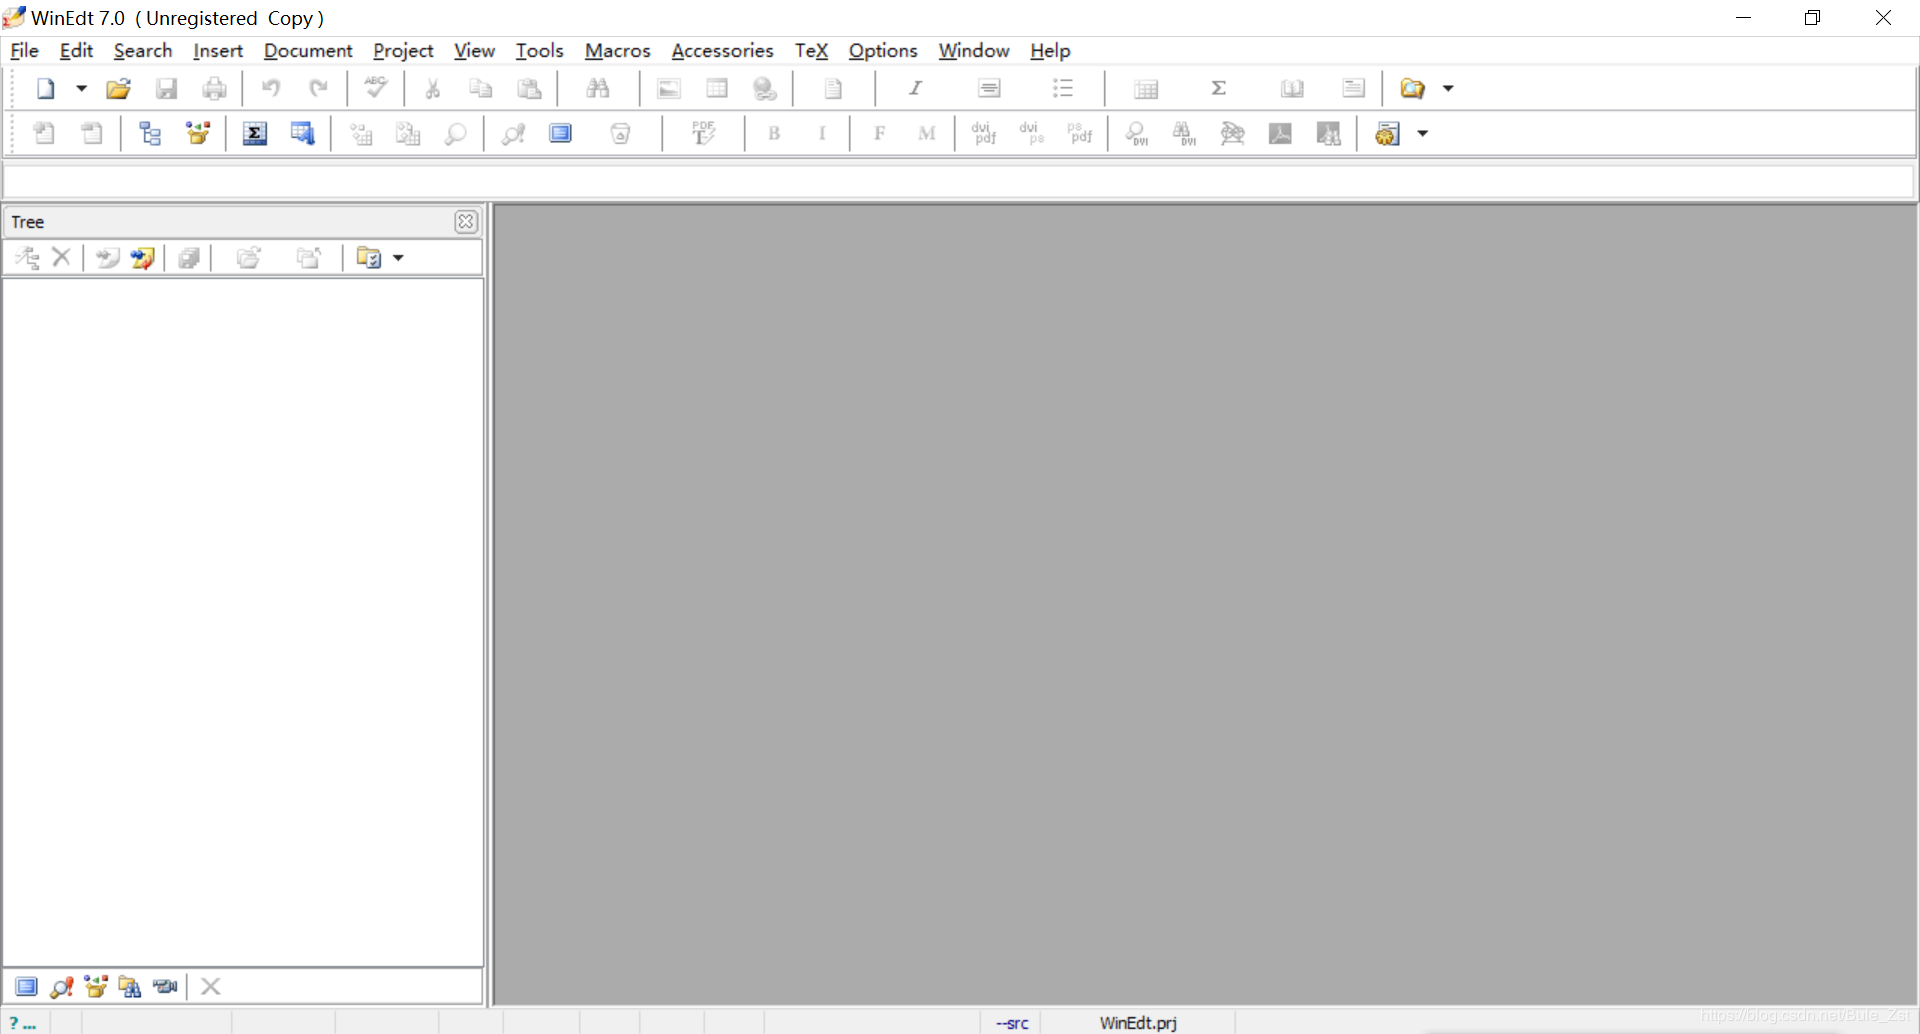Viewport: 1920px width, 1034px height.
Task: Click the F button in the compile toolbar
Action: (x=880, y=134)
